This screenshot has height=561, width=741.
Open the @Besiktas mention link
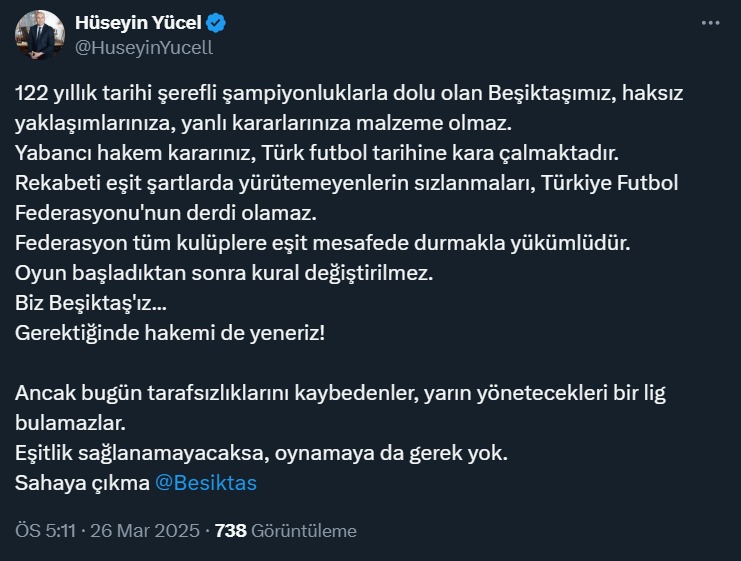(x=207, y=482)
